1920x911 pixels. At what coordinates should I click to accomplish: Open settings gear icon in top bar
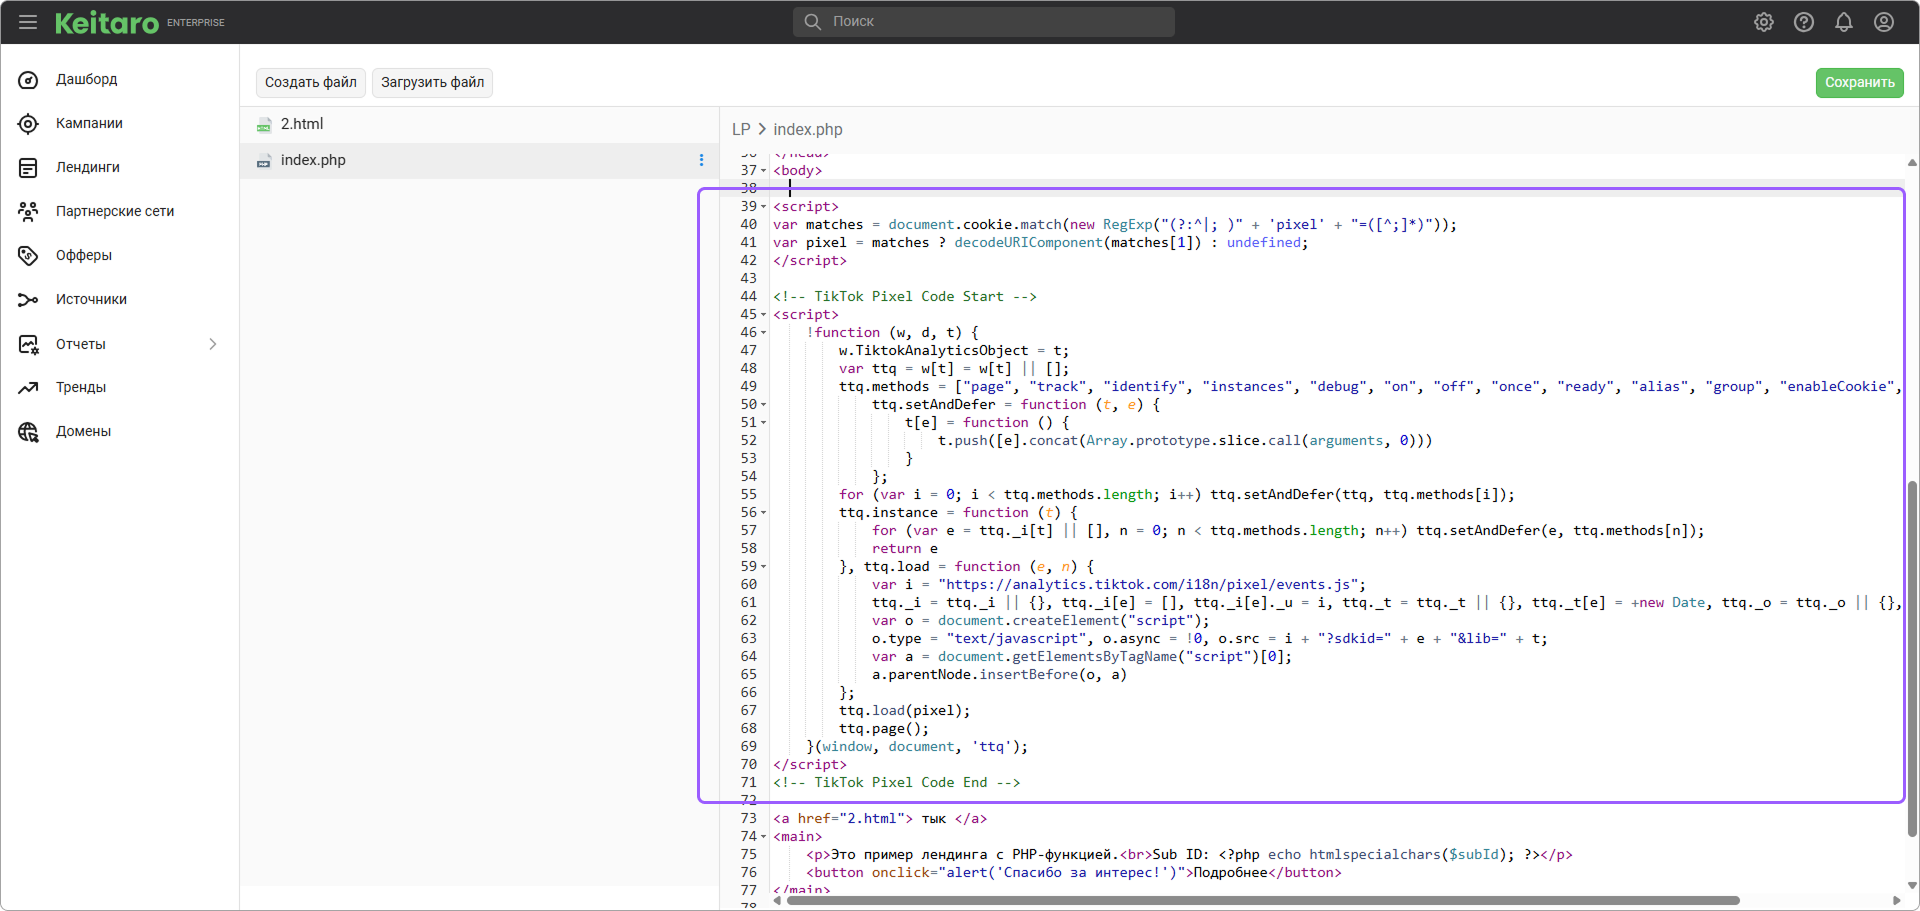1764,22
